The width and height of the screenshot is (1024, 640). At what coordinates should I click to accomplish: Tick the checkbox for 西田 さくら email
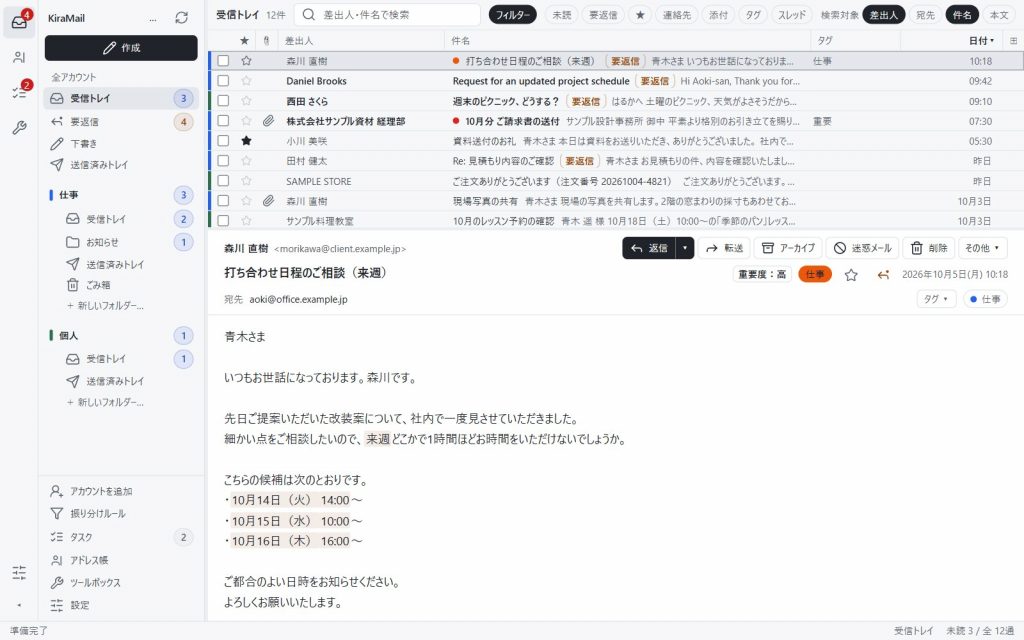(x=223, y=101)
